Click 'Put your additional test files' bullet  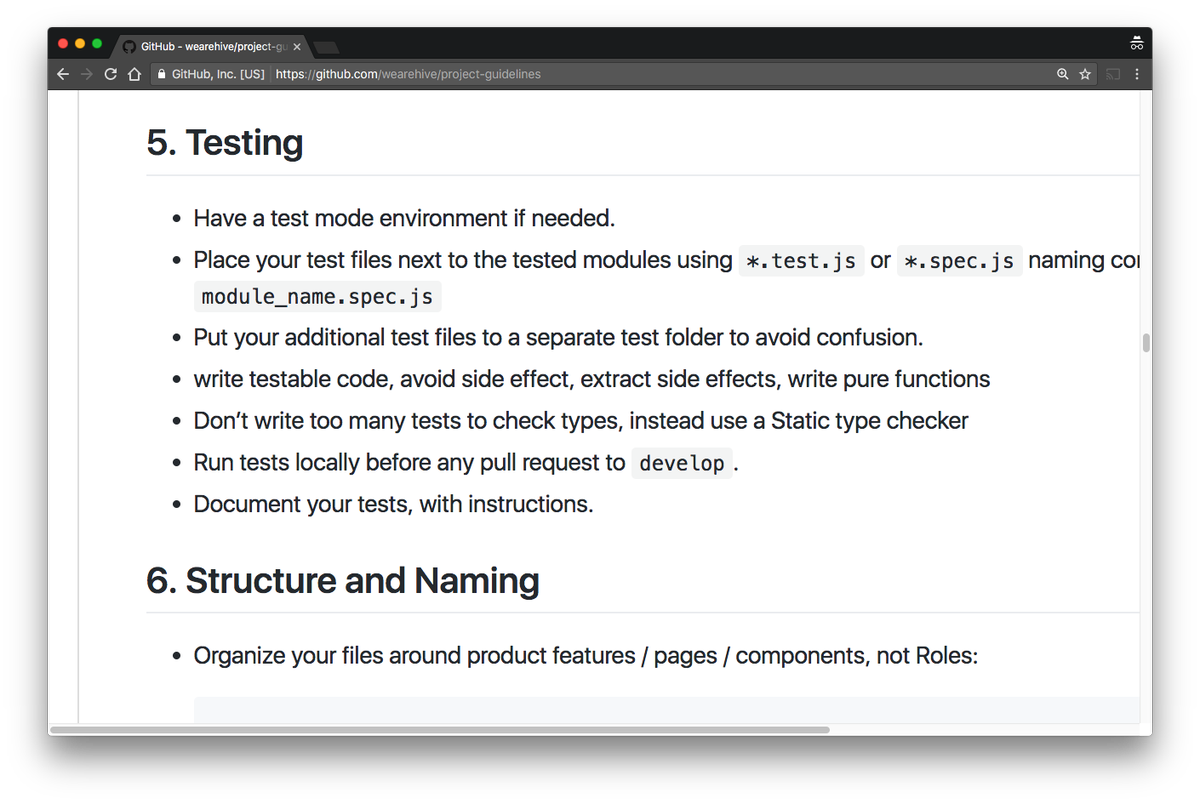[x=558, y=338]
